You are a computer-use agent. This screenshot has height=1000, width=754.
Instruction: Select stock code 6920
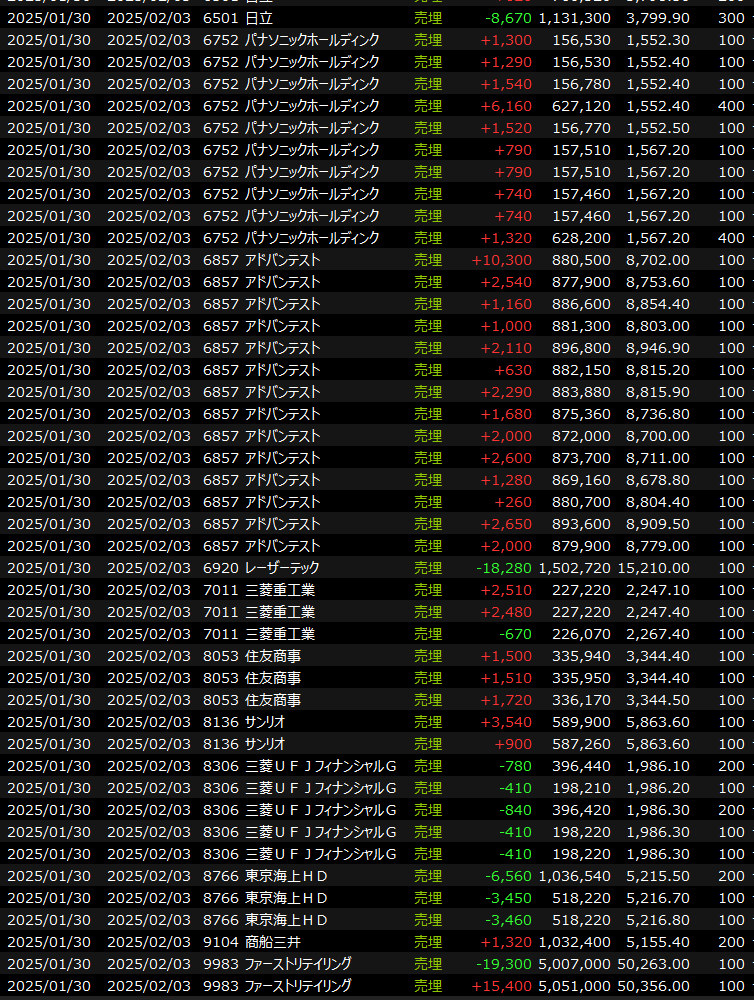(x=220, y=568)
